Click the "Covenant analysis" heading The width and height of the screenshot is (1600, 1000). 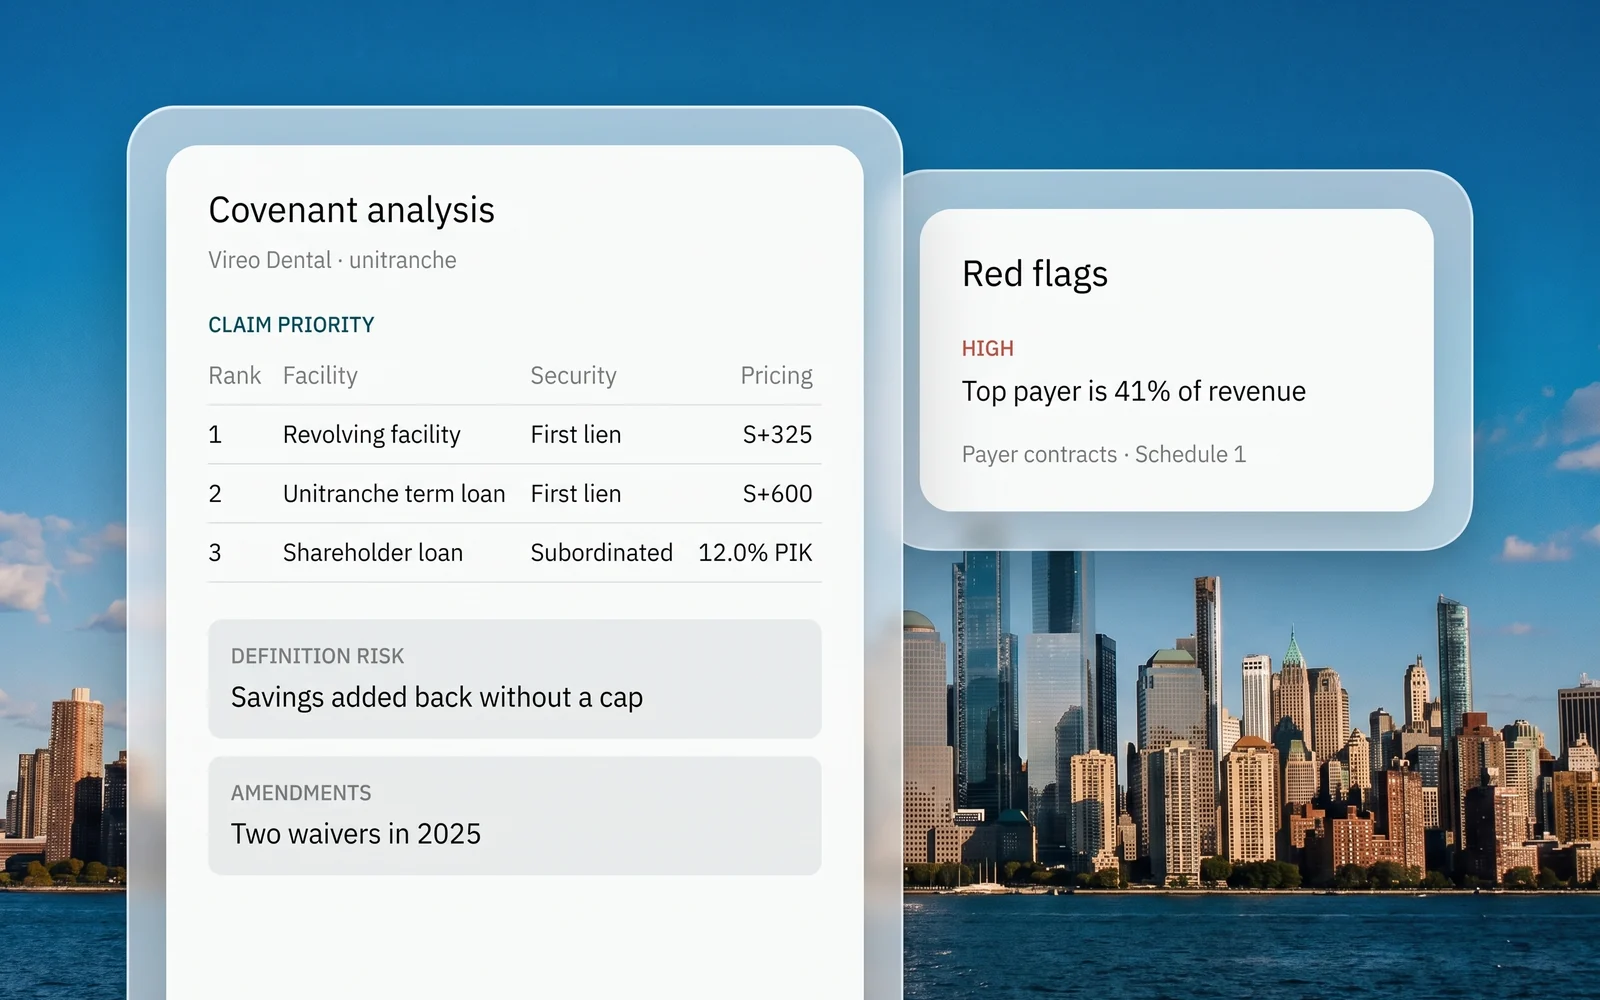[351, 210]
